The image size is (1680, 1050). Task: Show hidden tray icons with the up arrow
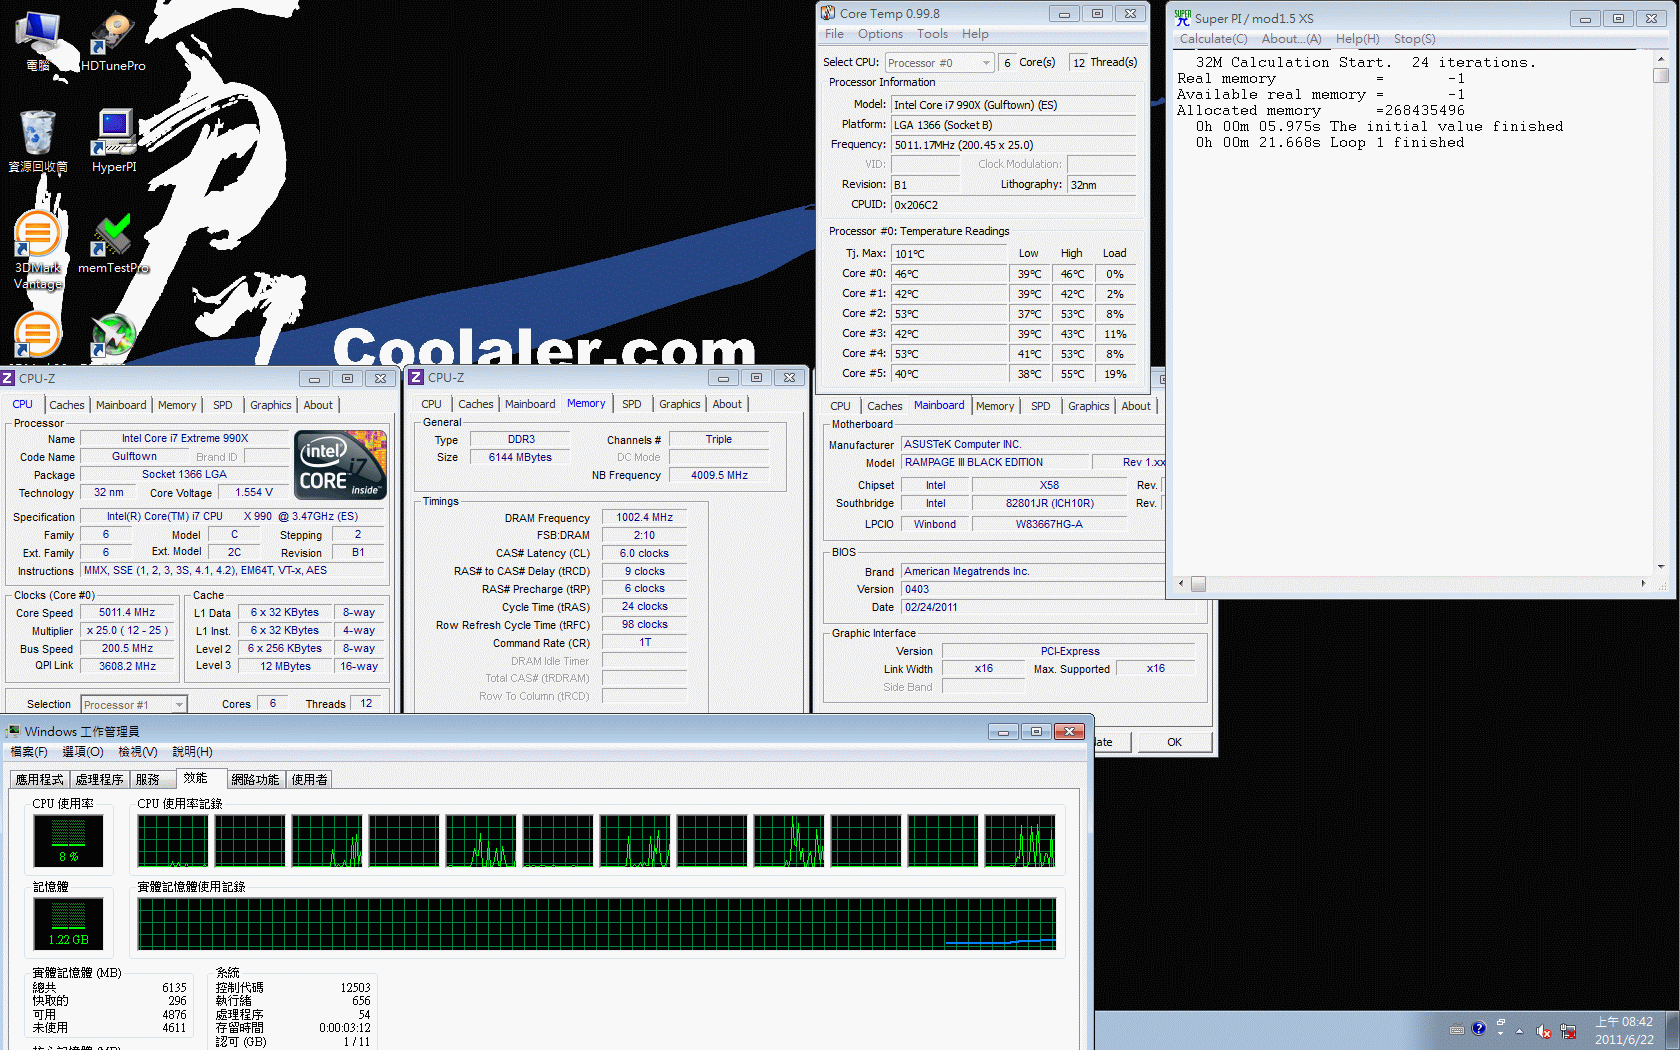click(1519, 1031)
